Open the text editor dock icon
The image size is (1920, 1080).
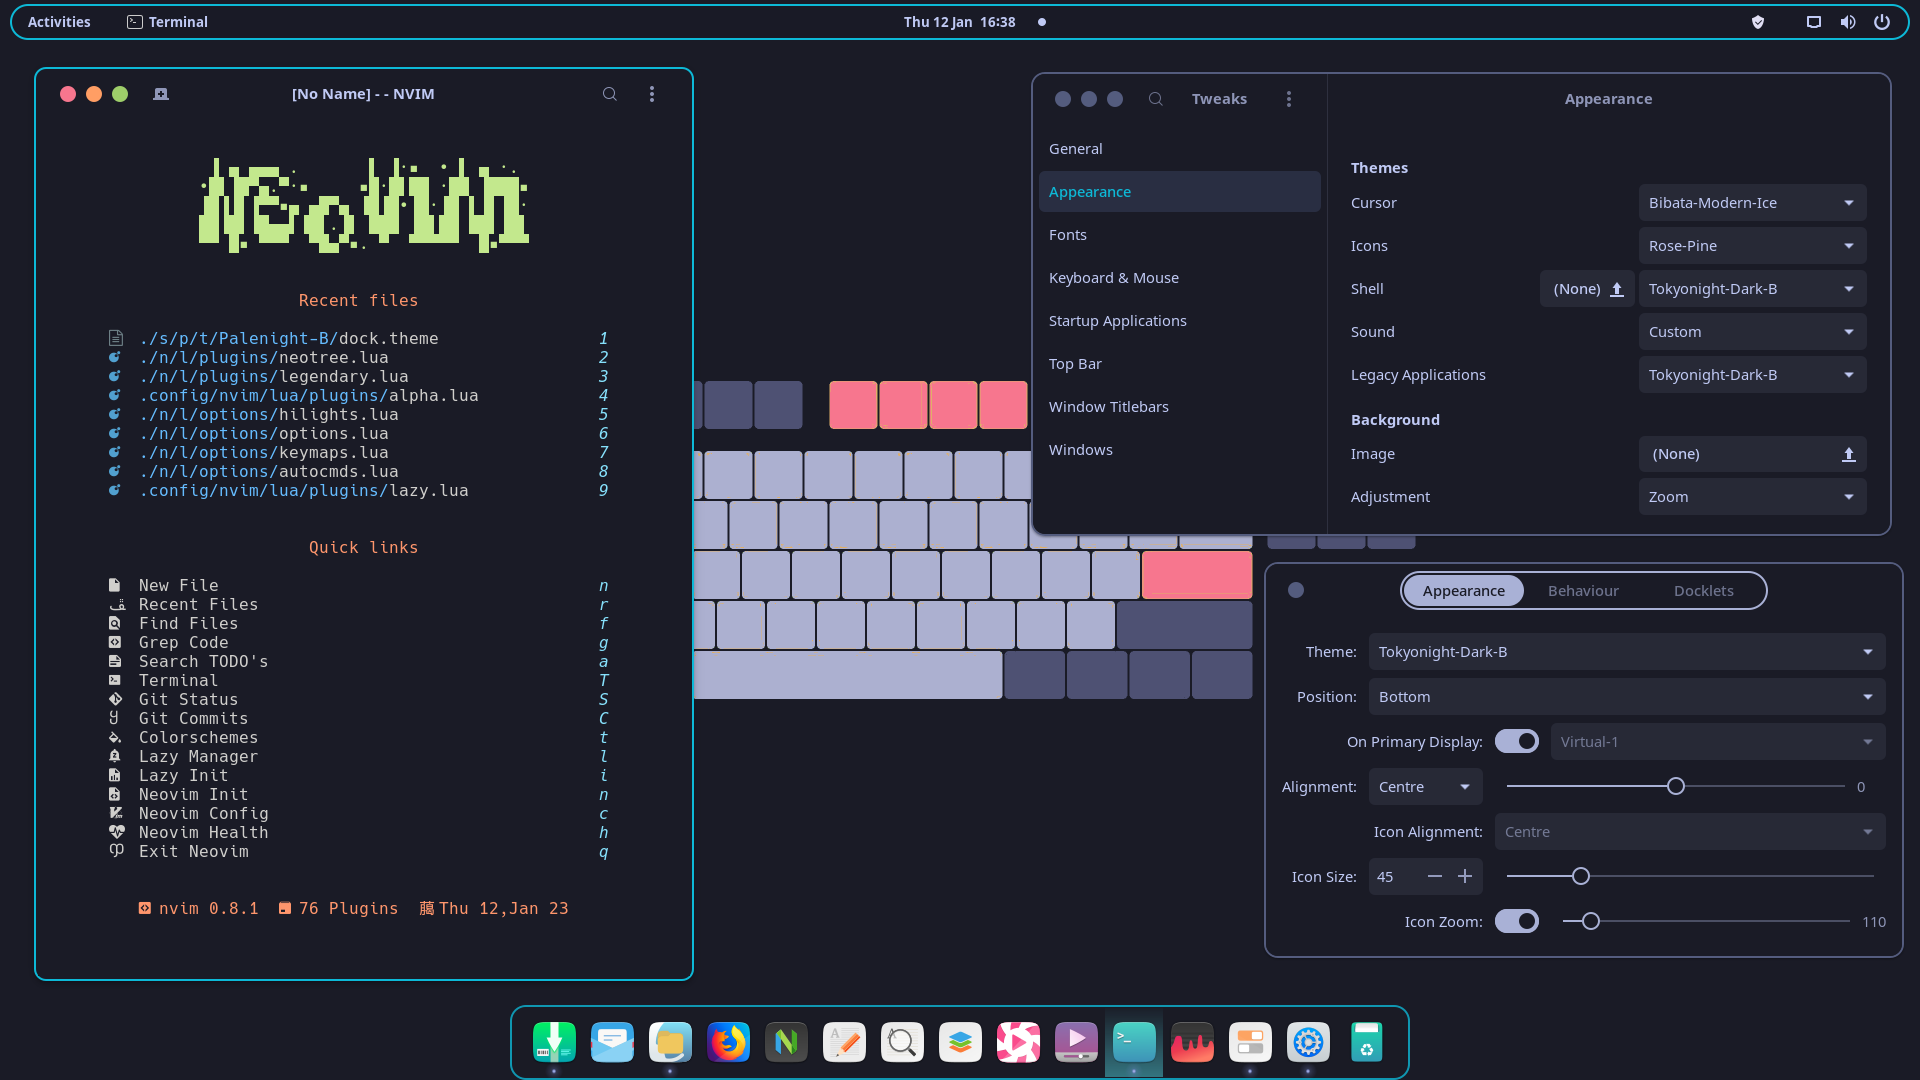coord(844,1042)
